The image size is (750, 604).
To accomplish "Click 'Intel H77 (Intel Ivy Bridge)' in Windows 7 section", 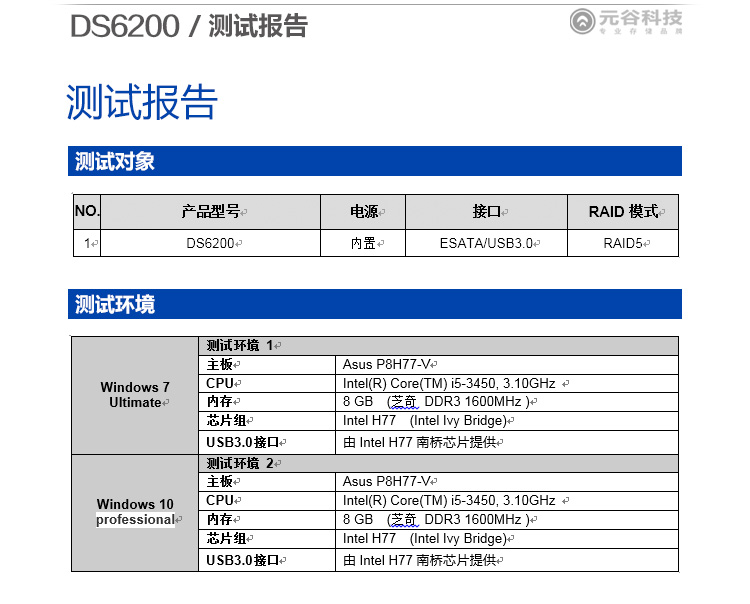I will tap(424, 421).
